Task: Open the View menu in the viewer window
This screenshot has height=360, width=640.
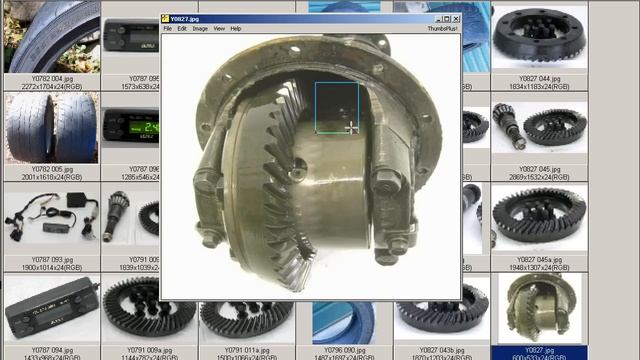Action: (219, 29)
